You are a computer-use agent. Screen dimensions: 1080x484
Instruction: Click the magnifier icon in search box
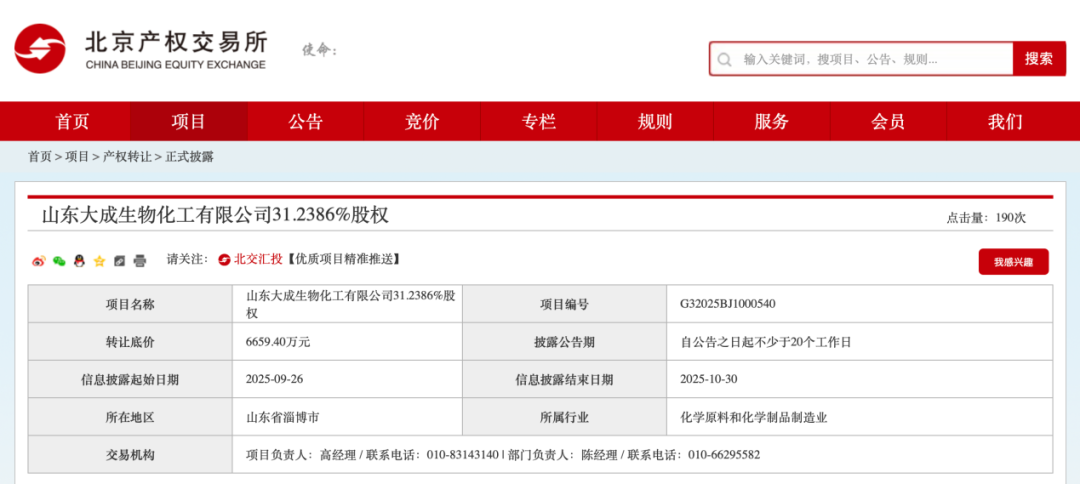[x=724, y=59]
